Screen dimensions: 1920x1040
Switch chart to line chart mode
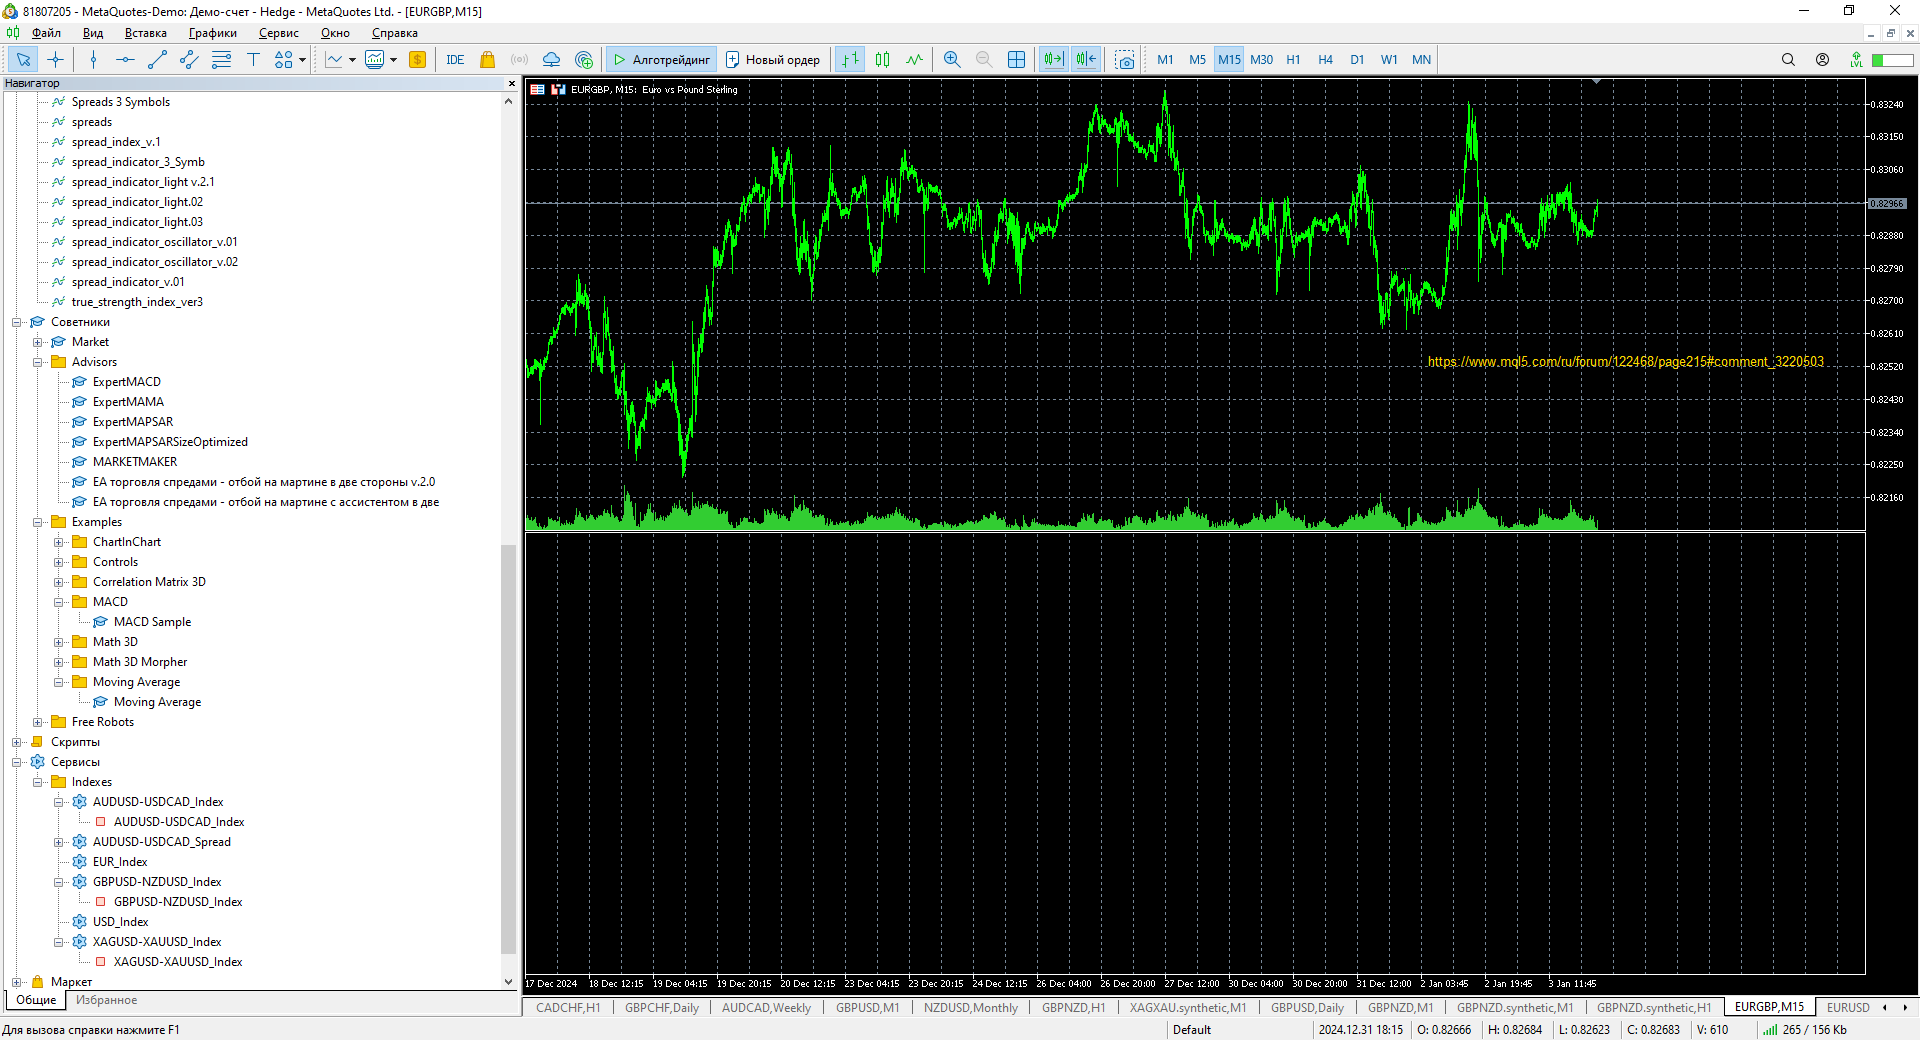(914, 60)
